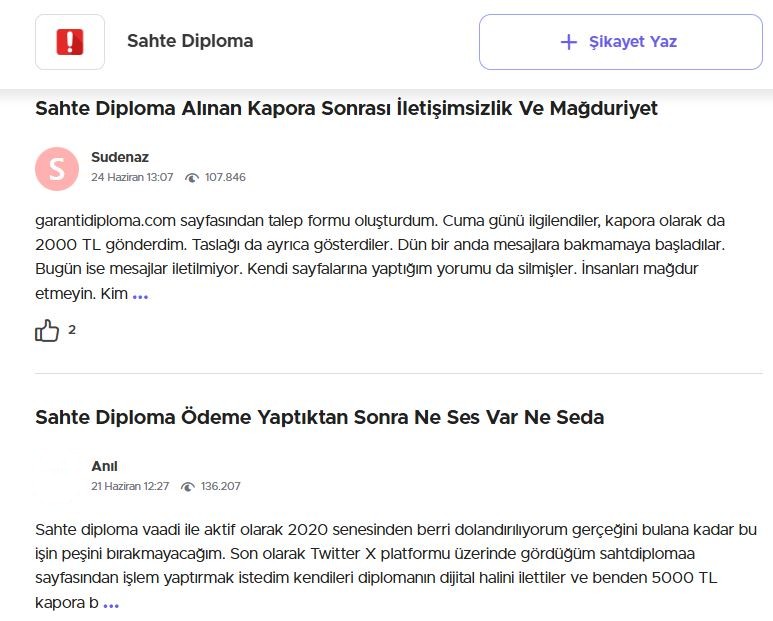The height and width of the screenshot is (621, 773).
Task: Click Sudenaz's pink S avatar
Action: coord(57,169)
